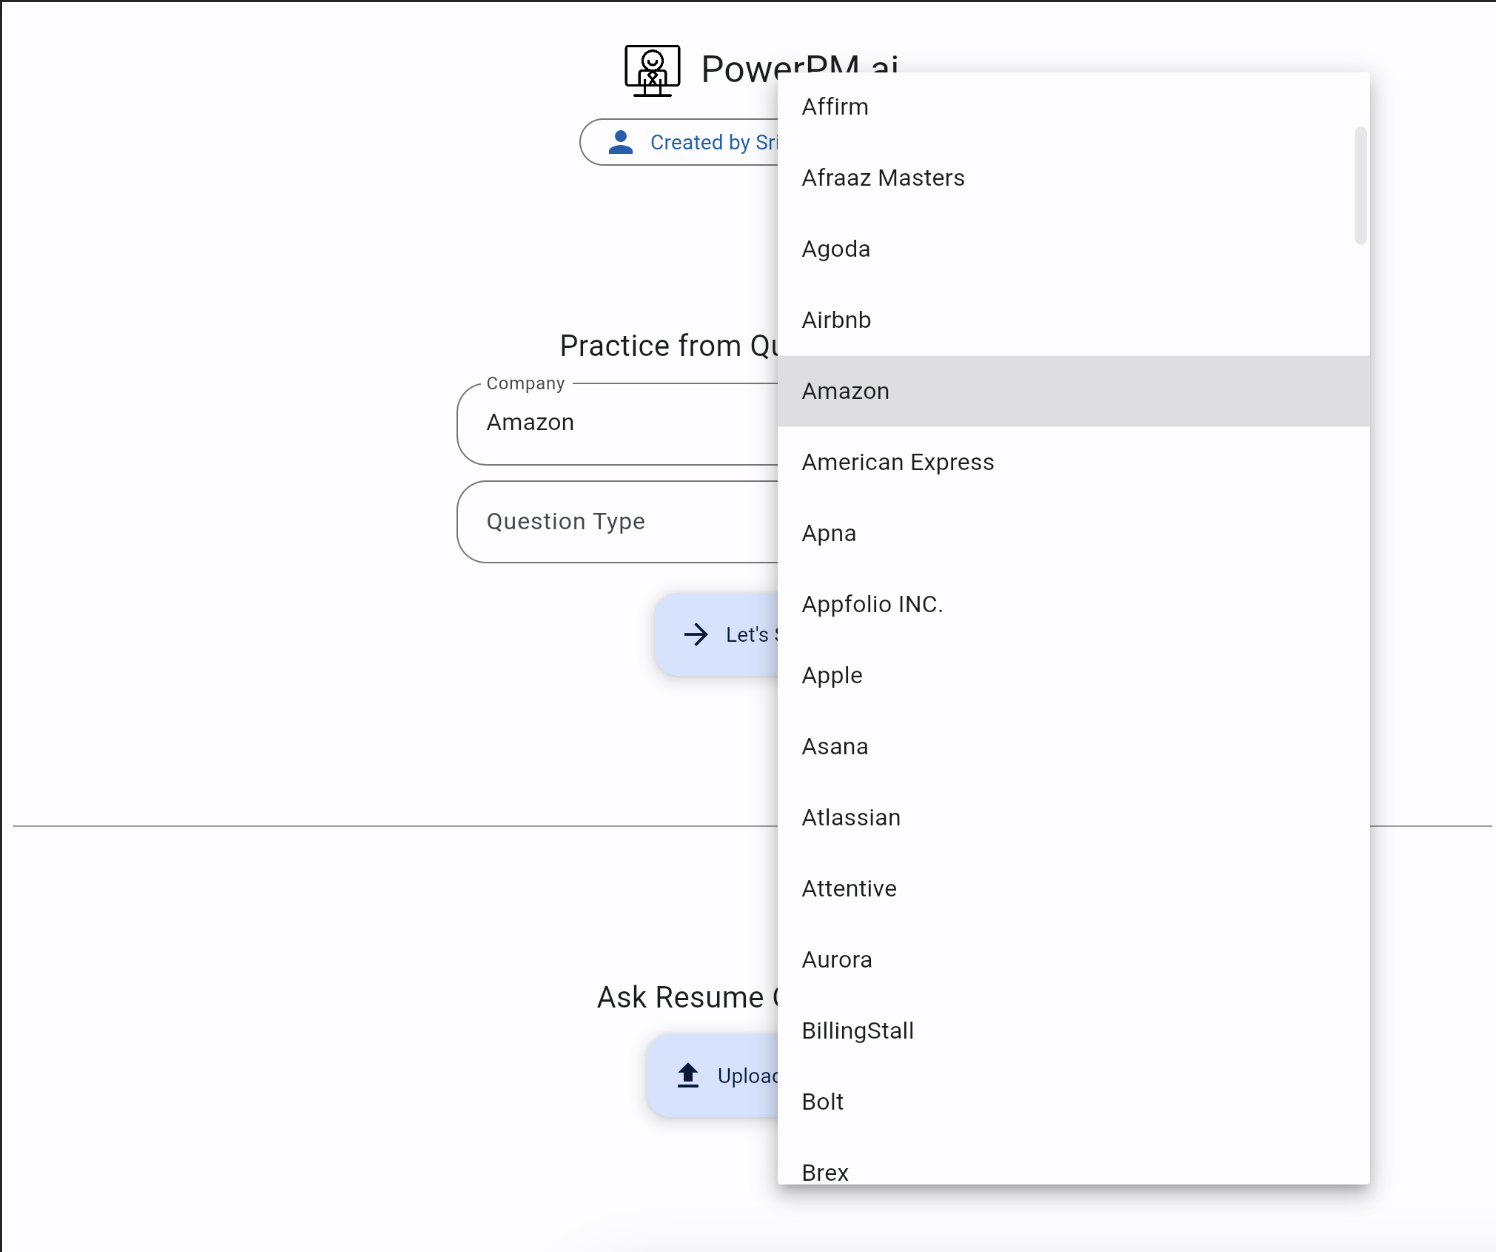Choose Asana in the company options
Image resolution: width=1496 pixels, height=1252 pixels.
1074,746
